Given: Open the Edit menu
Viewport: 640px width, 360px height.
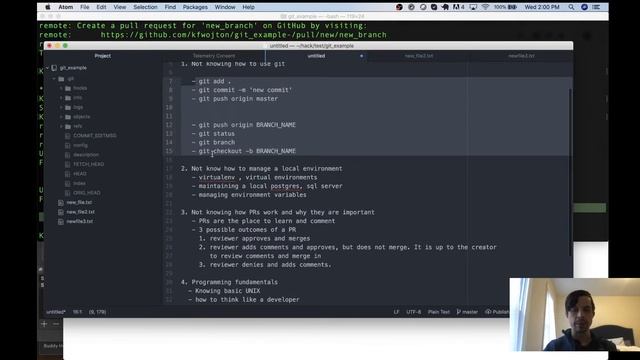Looking at the screenshot, I should (101, 7).
